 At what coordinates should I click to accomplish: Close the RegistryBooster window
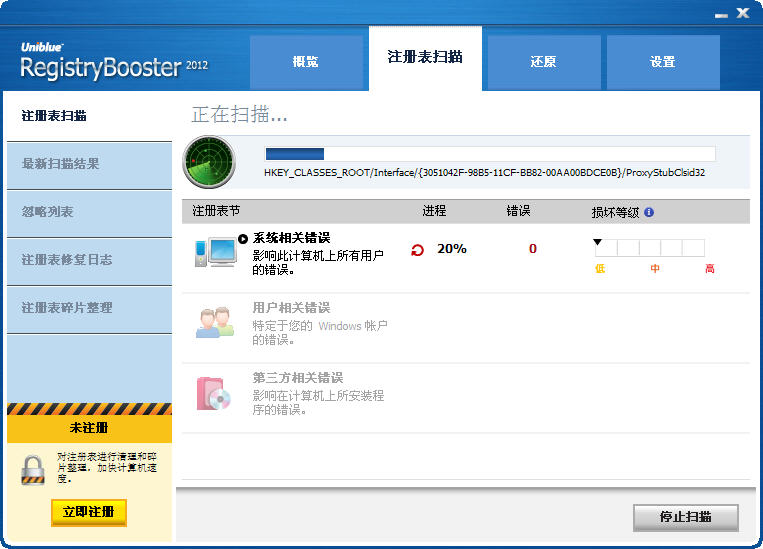click(743, 13)
